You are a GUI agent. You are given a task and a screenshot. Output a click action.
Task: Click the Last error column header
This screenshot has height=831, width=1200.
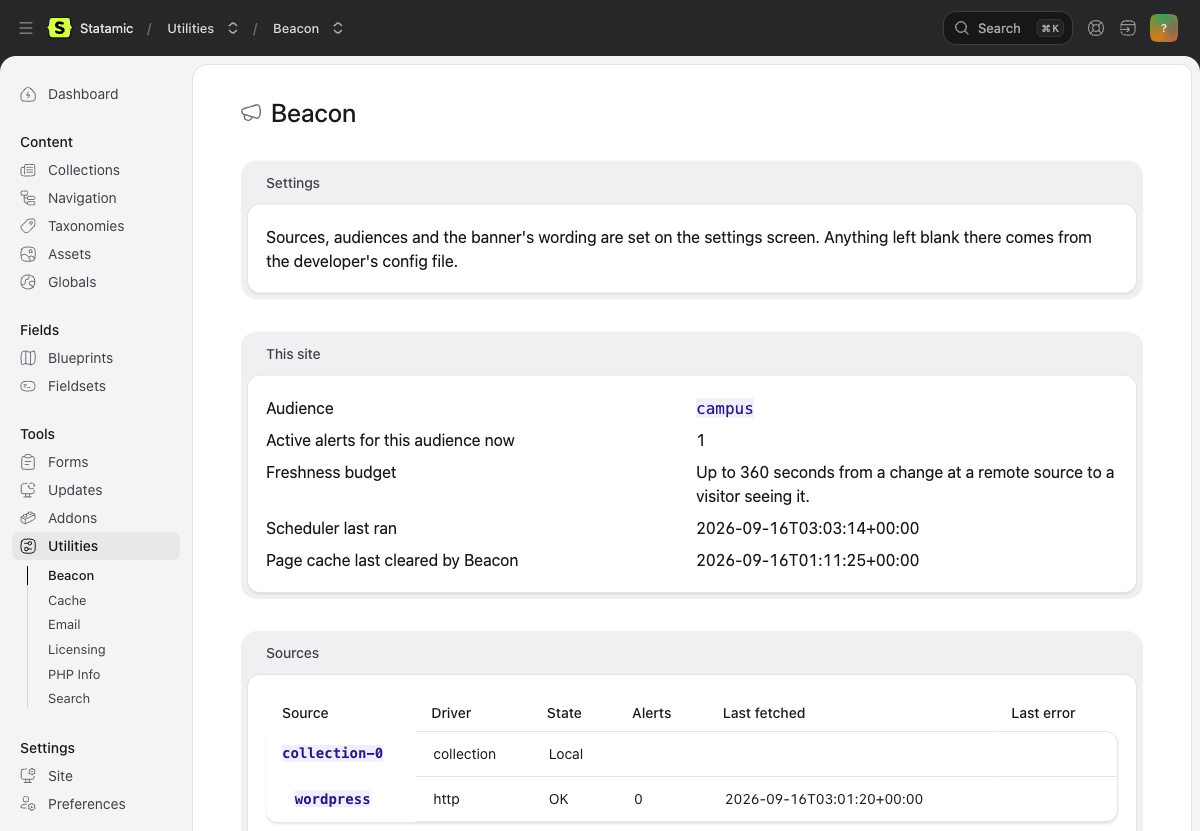[1043, 713]
